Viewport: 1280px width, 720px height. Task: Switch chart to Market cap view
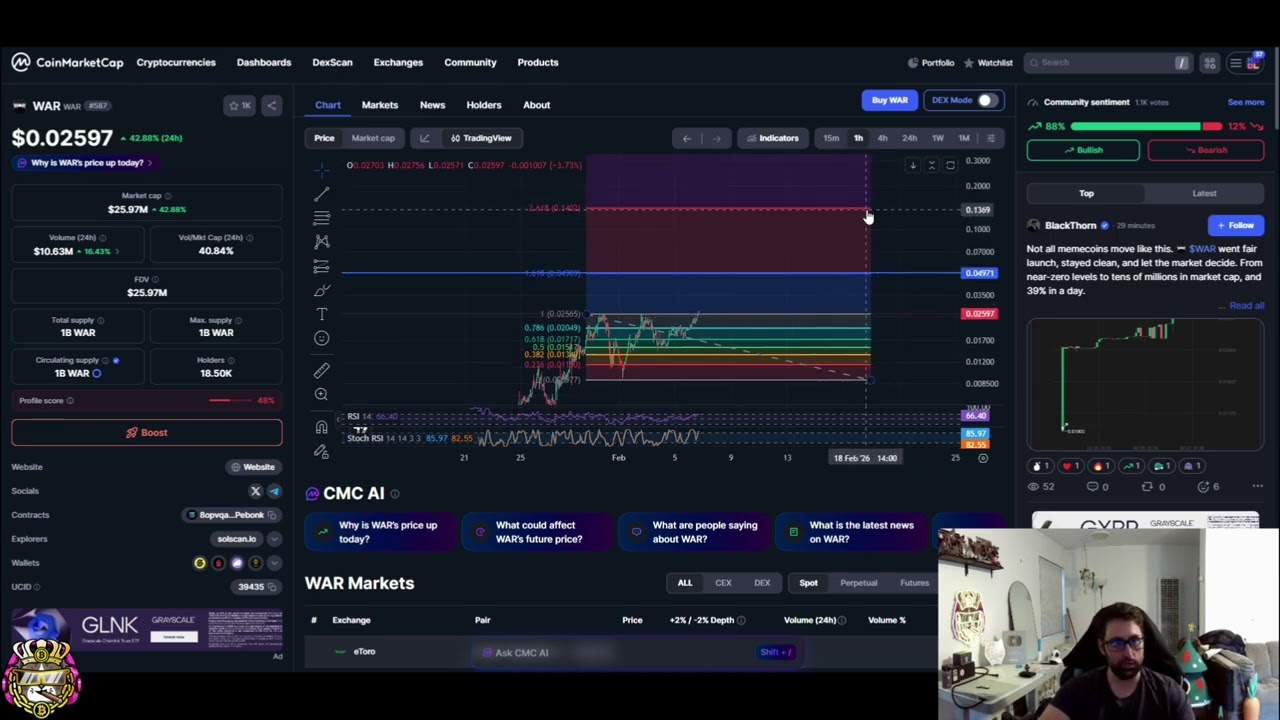pyautogui.click(x=373, y=138)
